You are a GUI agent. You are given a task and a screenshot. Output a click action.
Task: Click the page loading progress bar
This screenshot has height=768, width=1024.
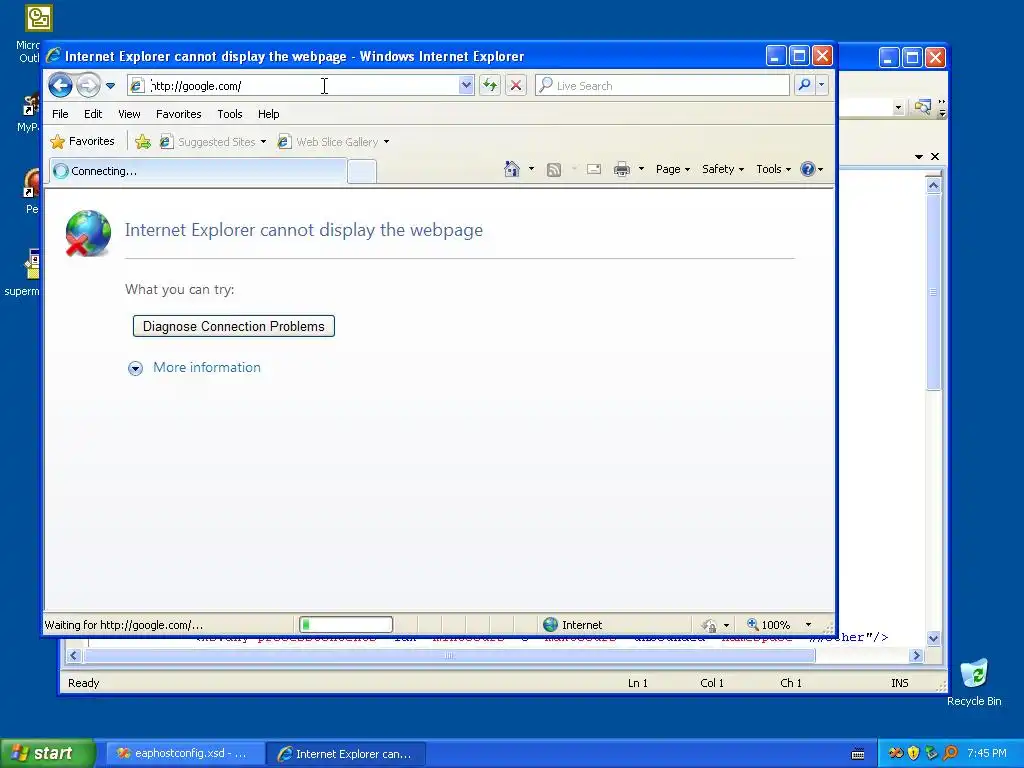pyautogui.click(x=346, y=625)
